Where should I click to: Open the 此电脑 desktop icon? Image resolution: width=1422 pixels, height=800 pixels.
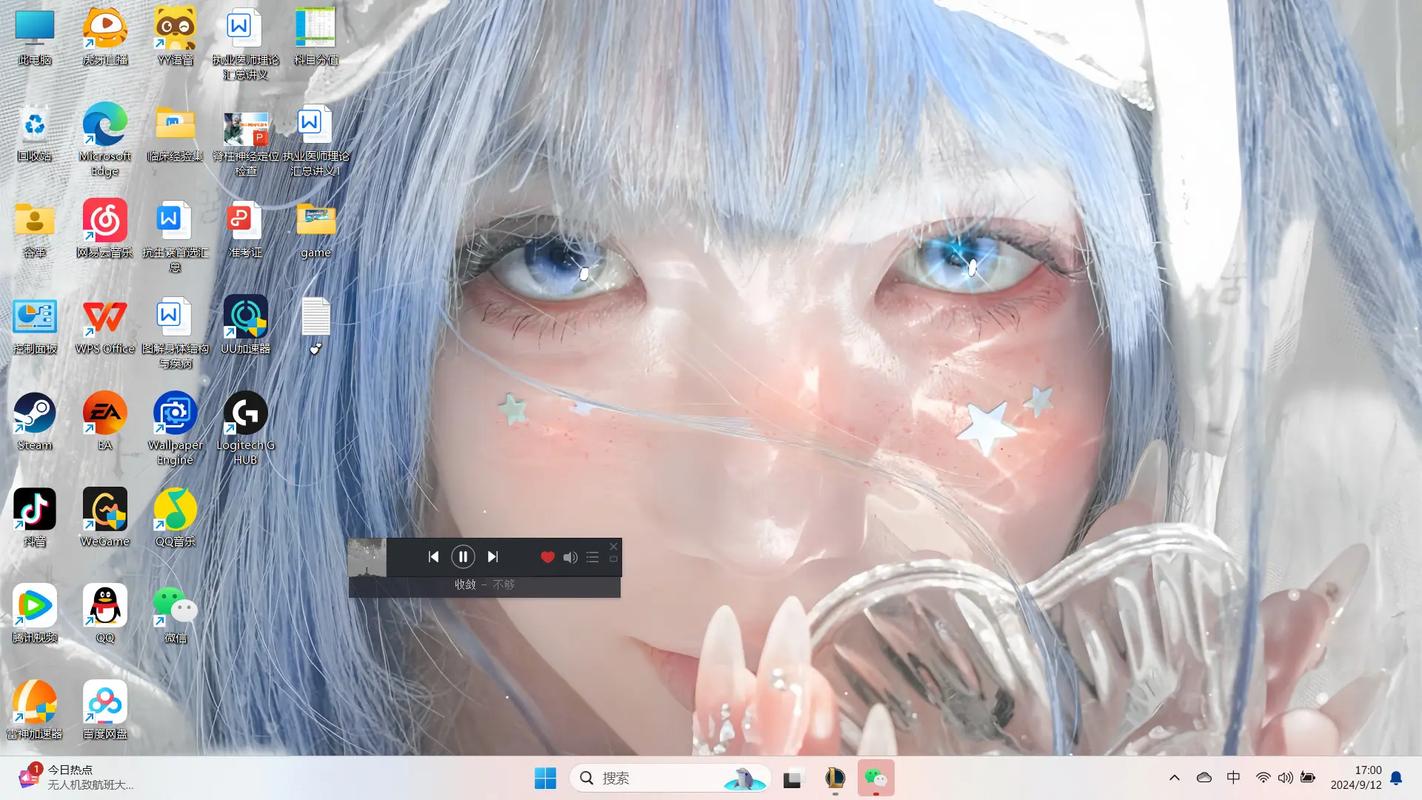pyautogui.click(x=34, y=36)
